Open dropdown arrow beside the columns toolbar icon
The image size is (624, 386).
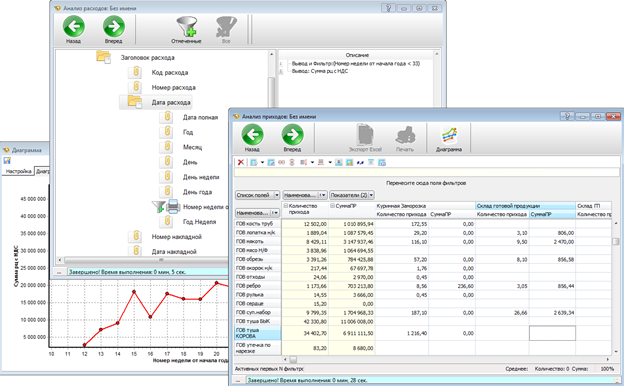click(312, 162)
